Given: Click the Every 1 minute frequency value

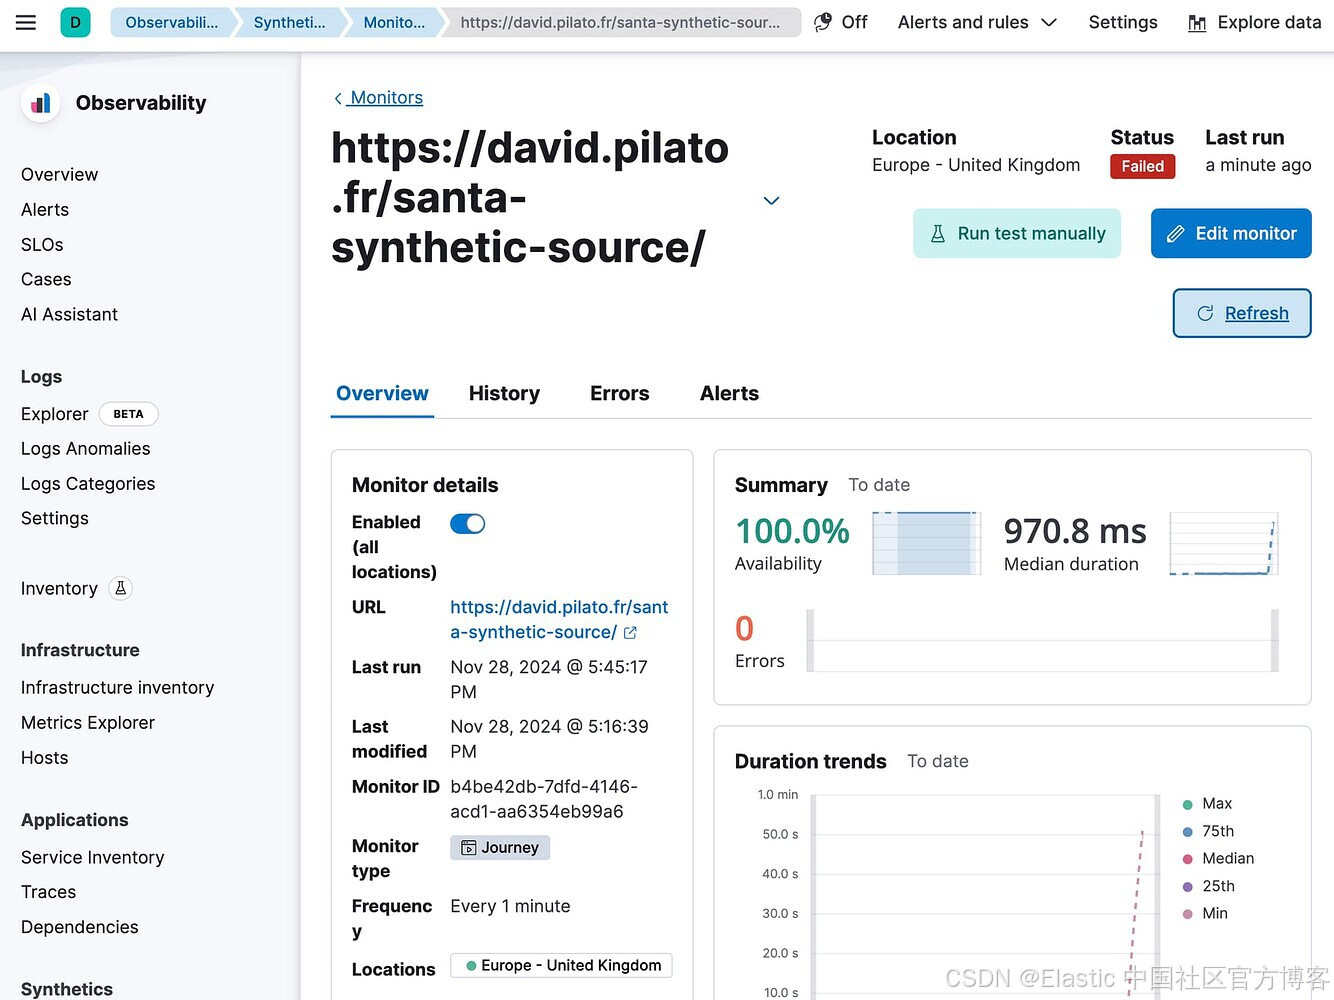Looking at the screenshot, I should (510, 907).
